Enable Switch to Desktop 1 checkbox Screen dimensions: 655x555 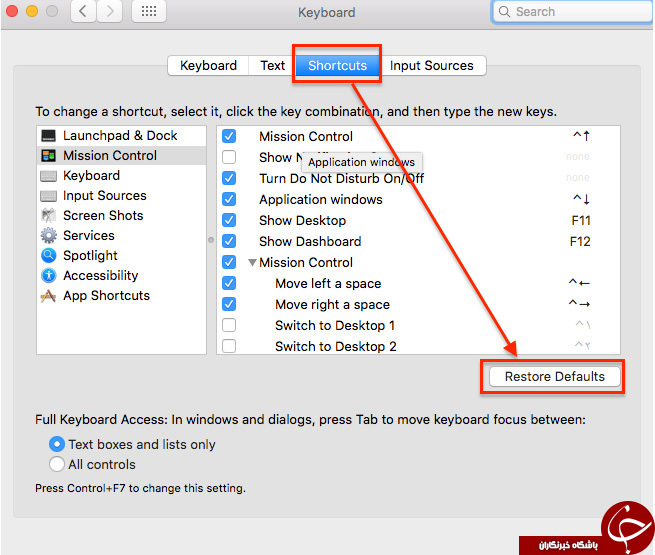click(x=229, y=325)
